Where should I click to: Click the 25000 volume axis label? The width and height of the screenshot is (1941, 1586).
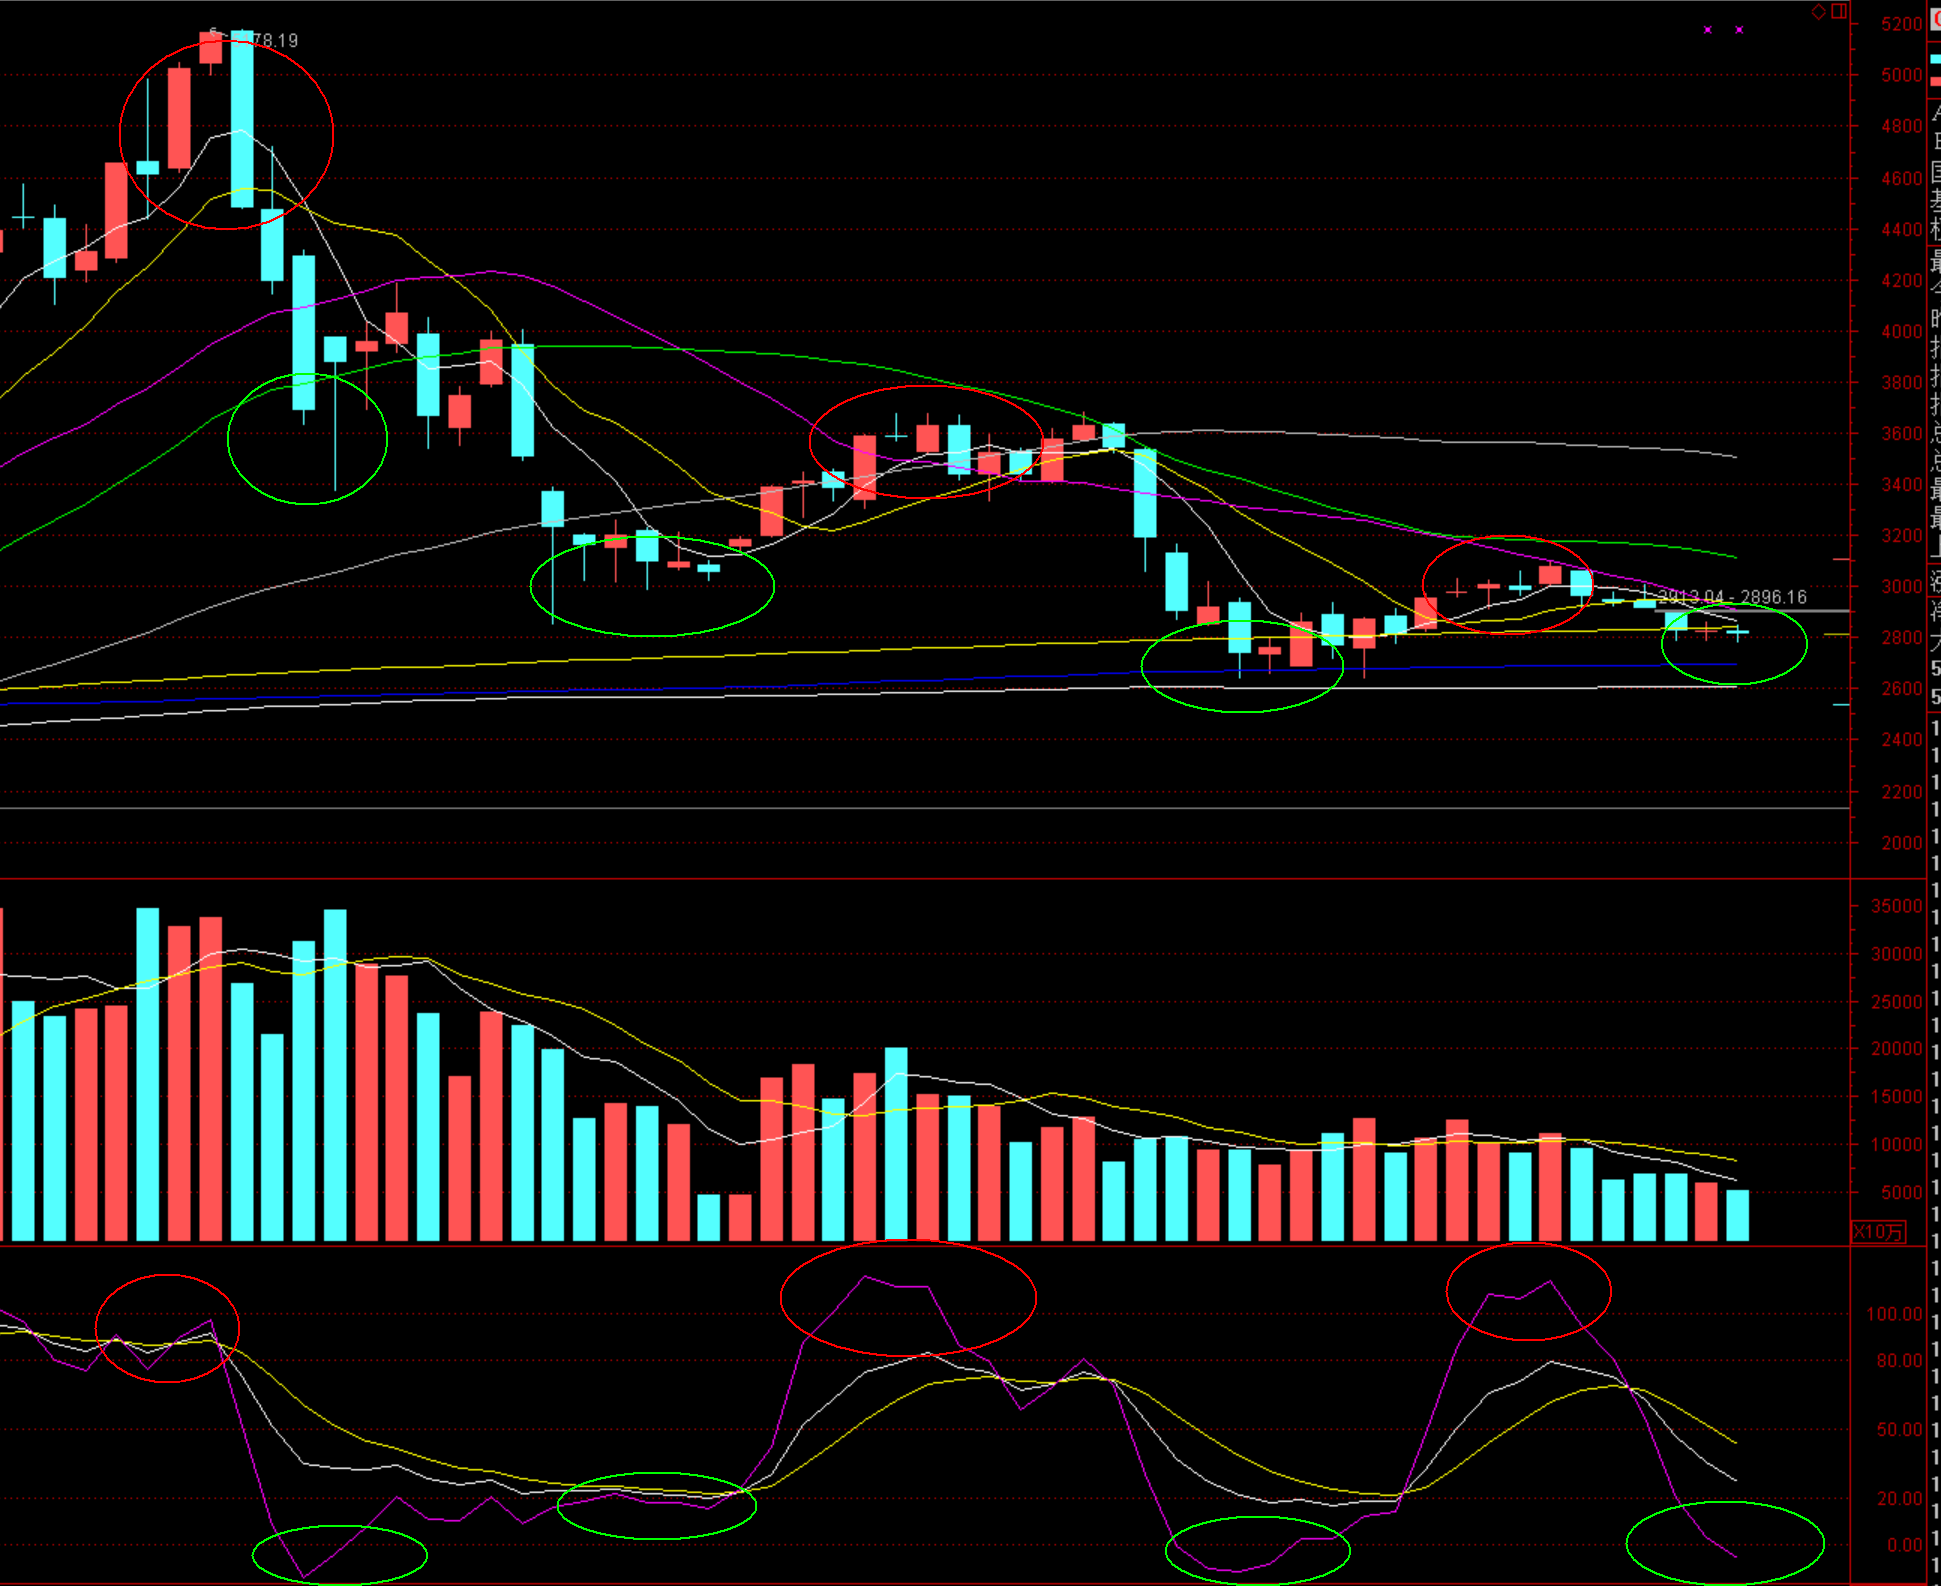coord(1897,1002)
